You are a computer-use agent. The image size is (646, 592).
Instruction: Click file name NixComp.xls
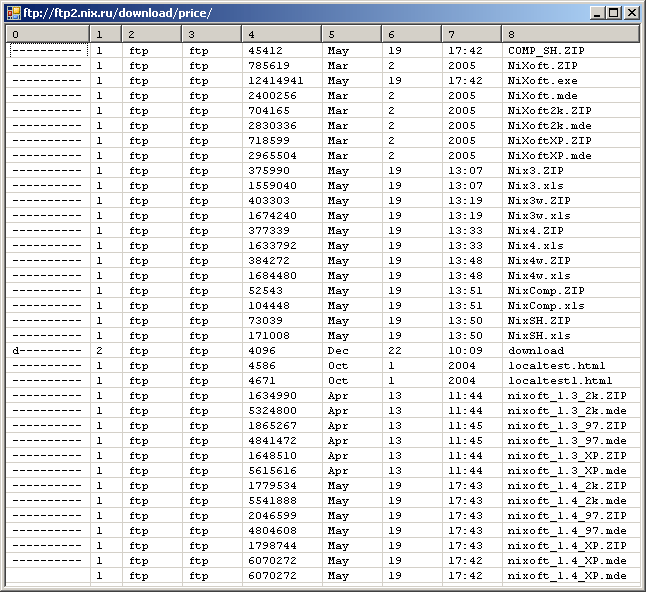[546, 306]
